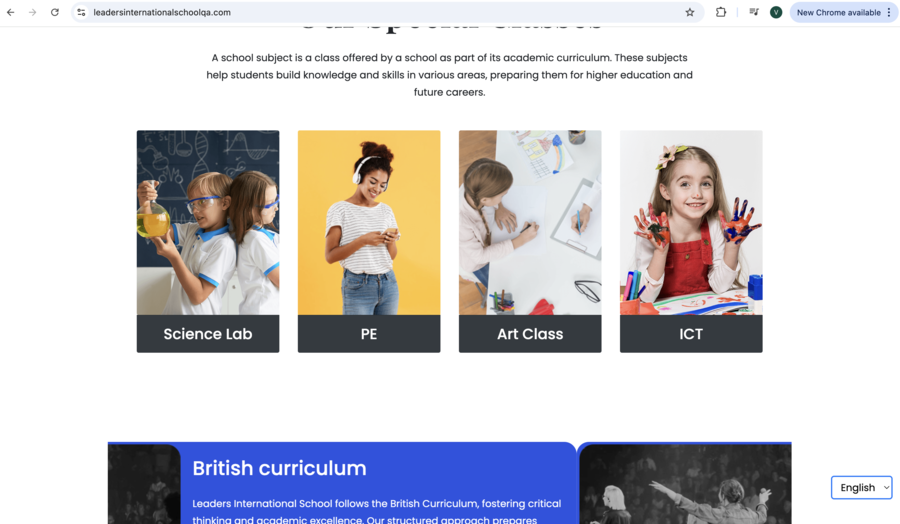Open the Chrome three-dot menu

click(x=889, y=12)
